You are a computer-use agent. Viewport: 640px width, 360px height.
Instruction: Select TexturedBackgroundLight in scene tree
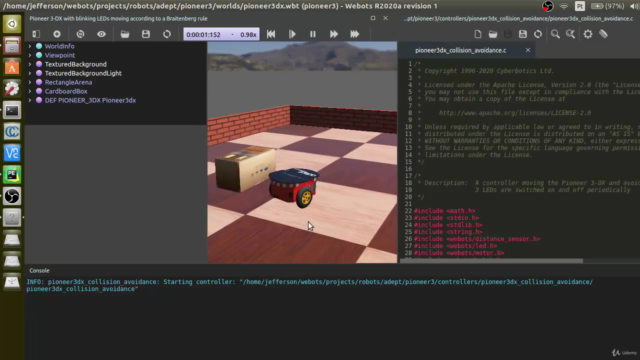click(83, 73)
